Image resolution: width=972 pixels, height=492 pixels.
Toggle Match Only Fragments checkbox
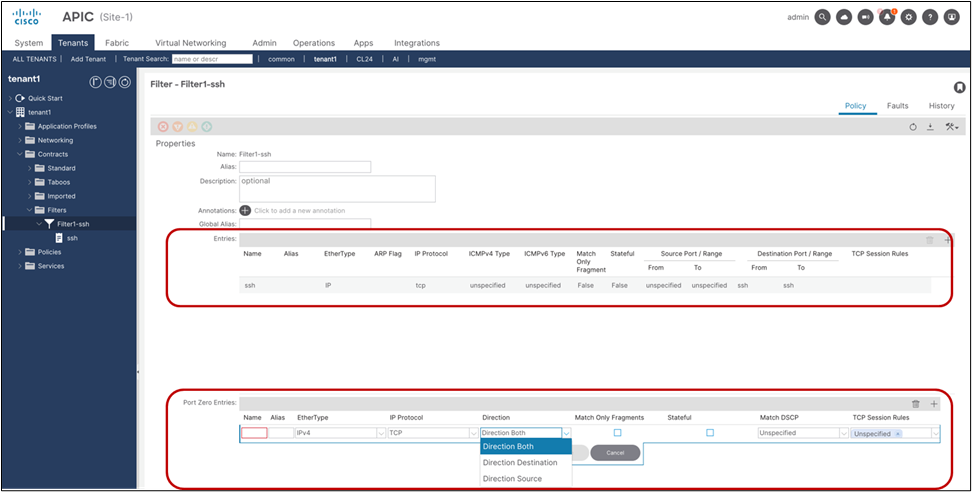click(617, 433)
